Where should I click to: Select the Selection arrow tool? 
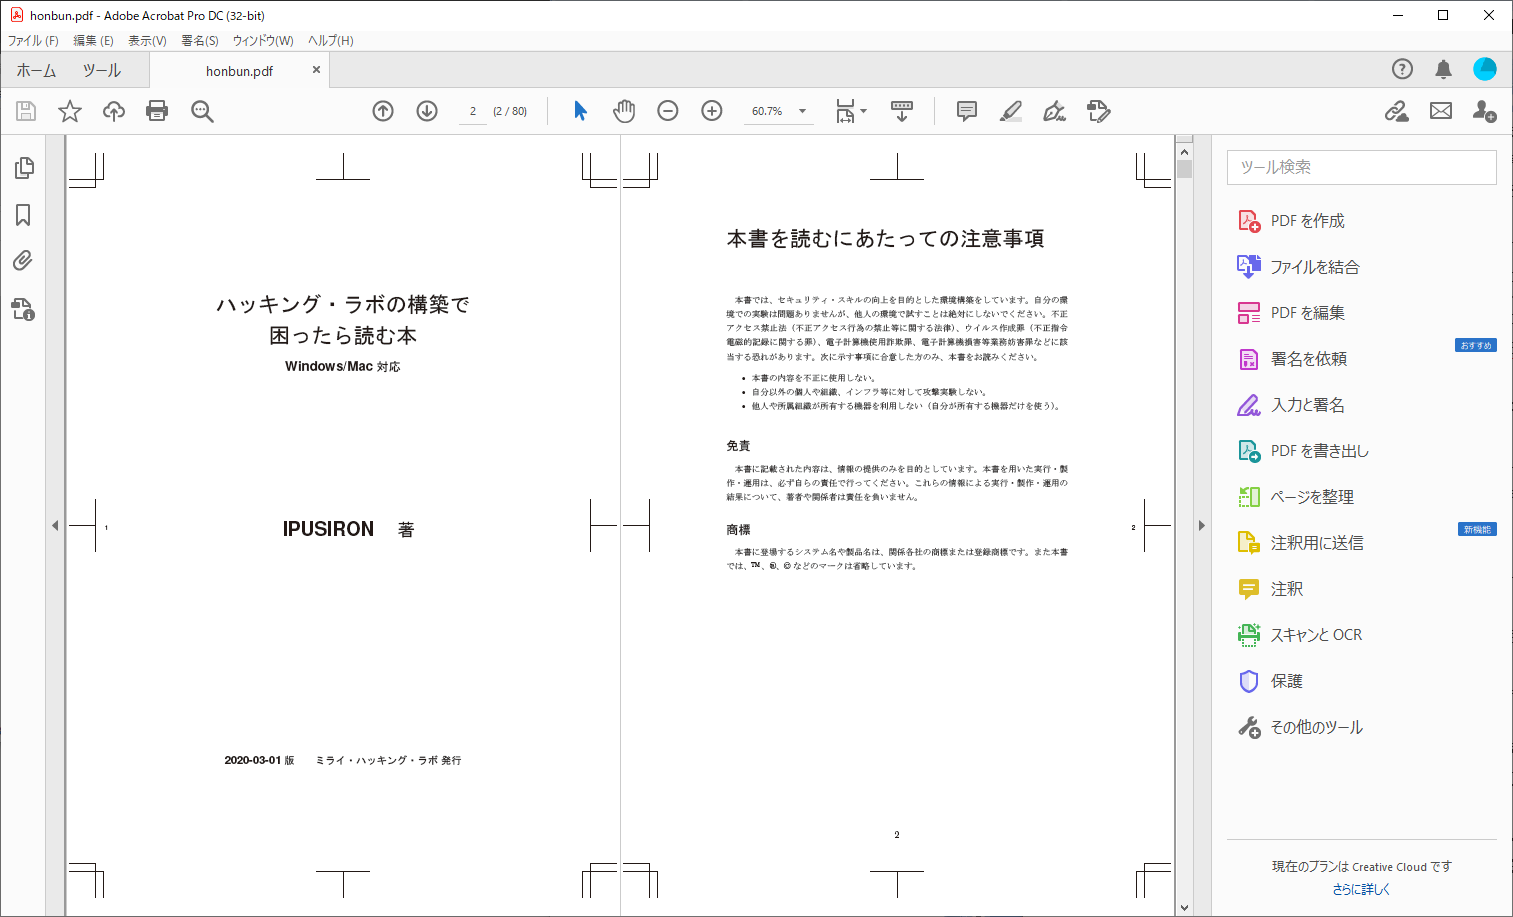coord(580,111)
